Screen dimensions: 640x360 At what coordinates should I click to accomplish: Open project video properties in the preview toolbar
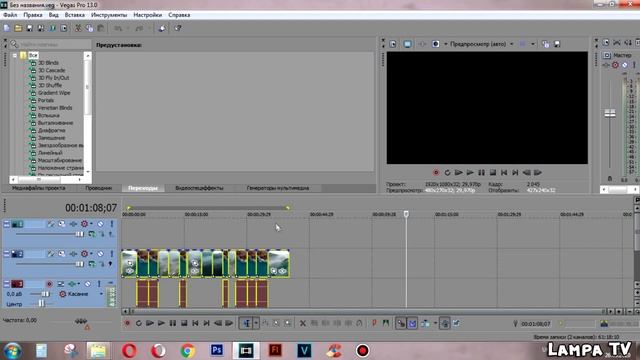(x=393, y=44)
